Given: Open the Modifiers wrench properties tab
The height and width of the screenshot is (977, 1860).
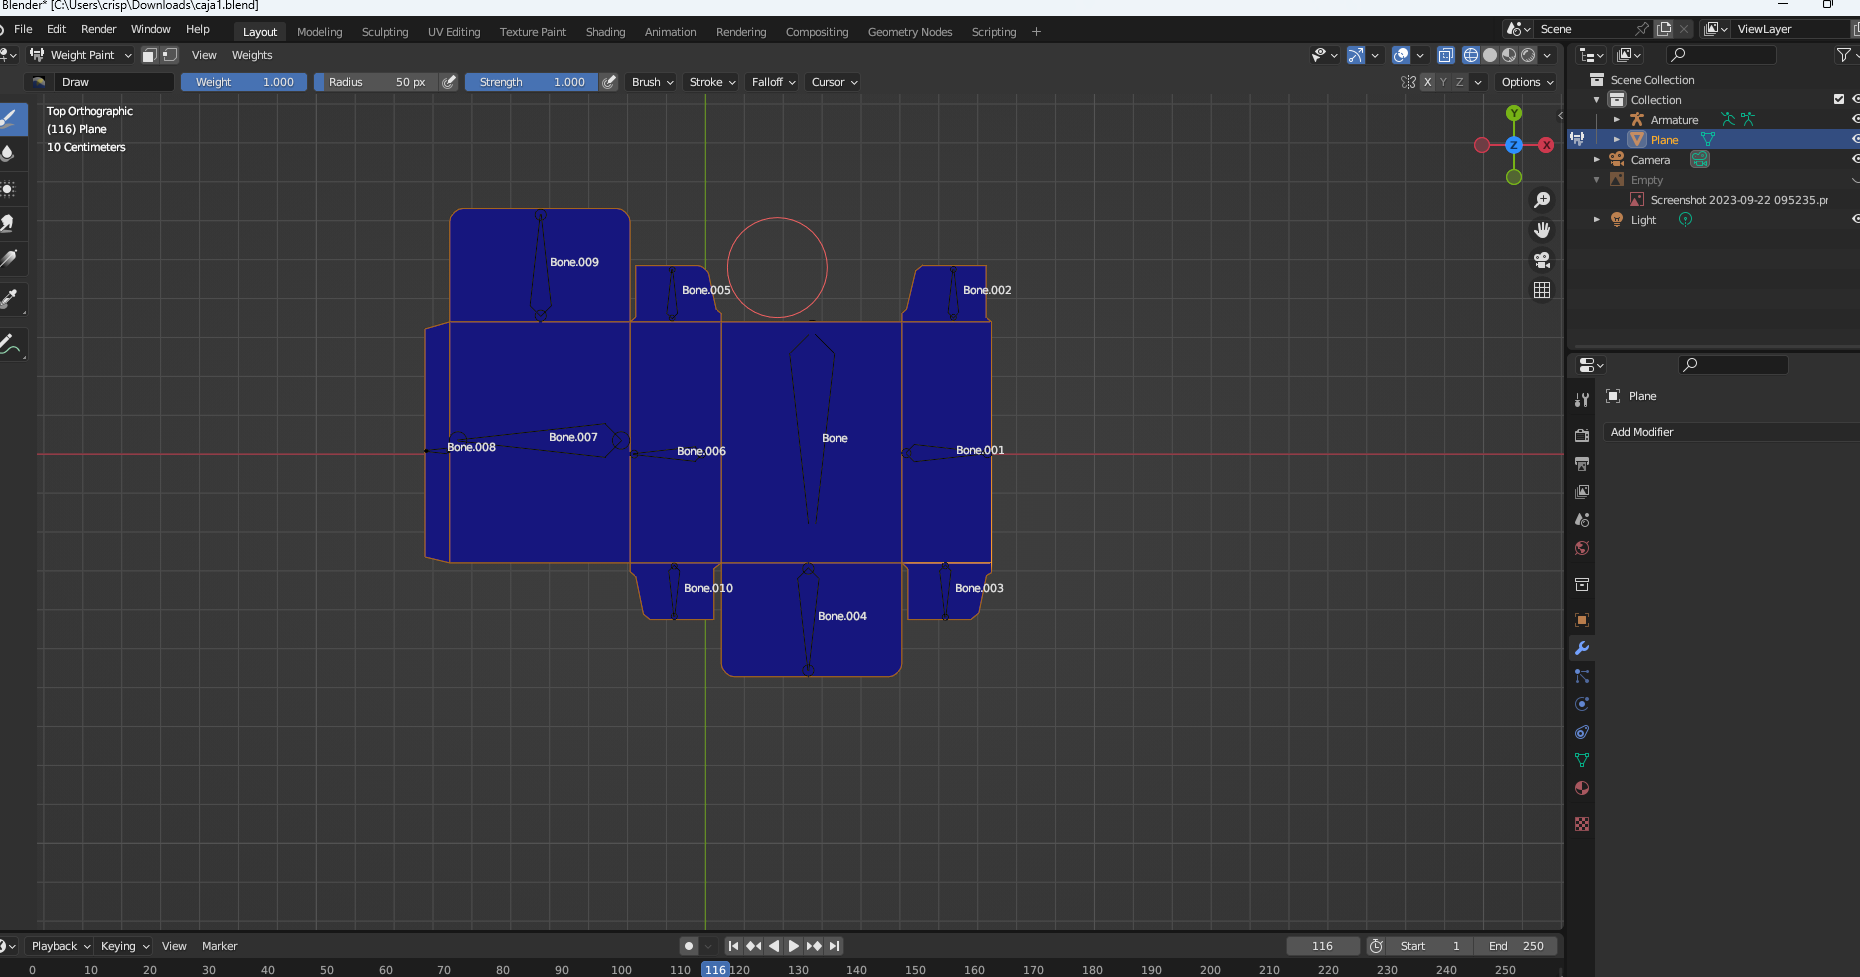Looking at the screenshot, I should click(1582, 648).
